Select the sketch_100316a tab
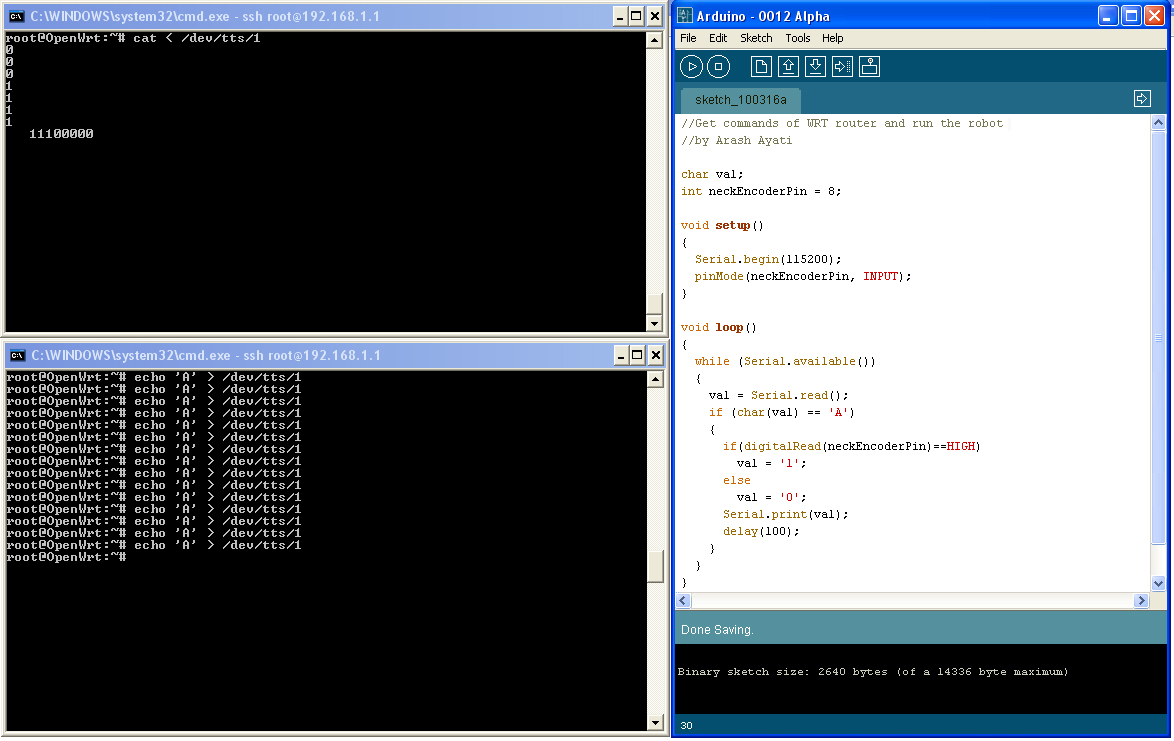Screen dimensions: 1174x741 [740, 100]
